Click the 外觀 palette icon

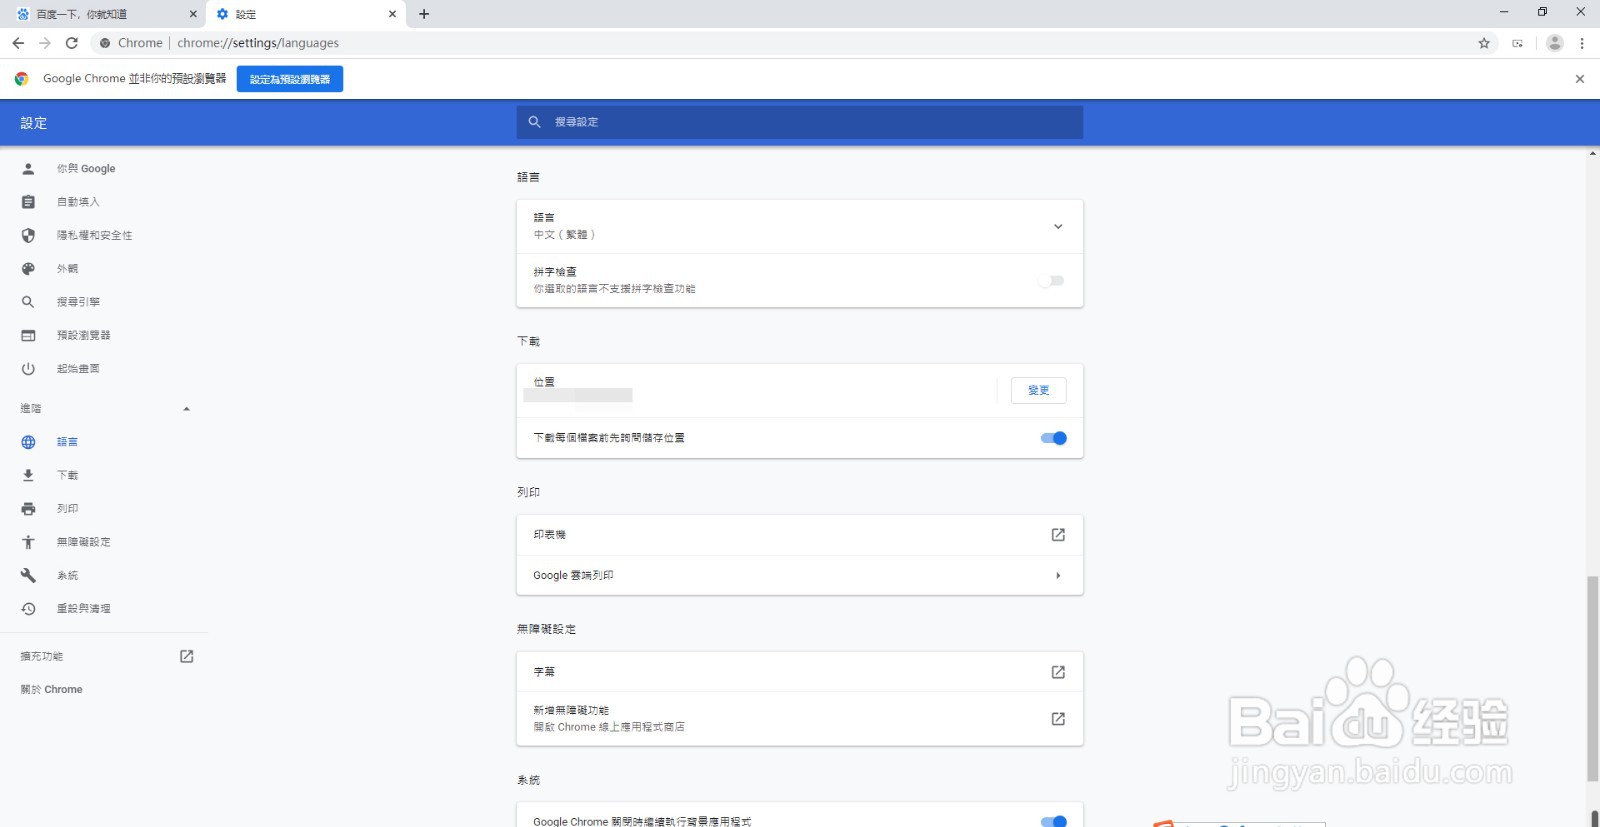(x=28, y=269)
